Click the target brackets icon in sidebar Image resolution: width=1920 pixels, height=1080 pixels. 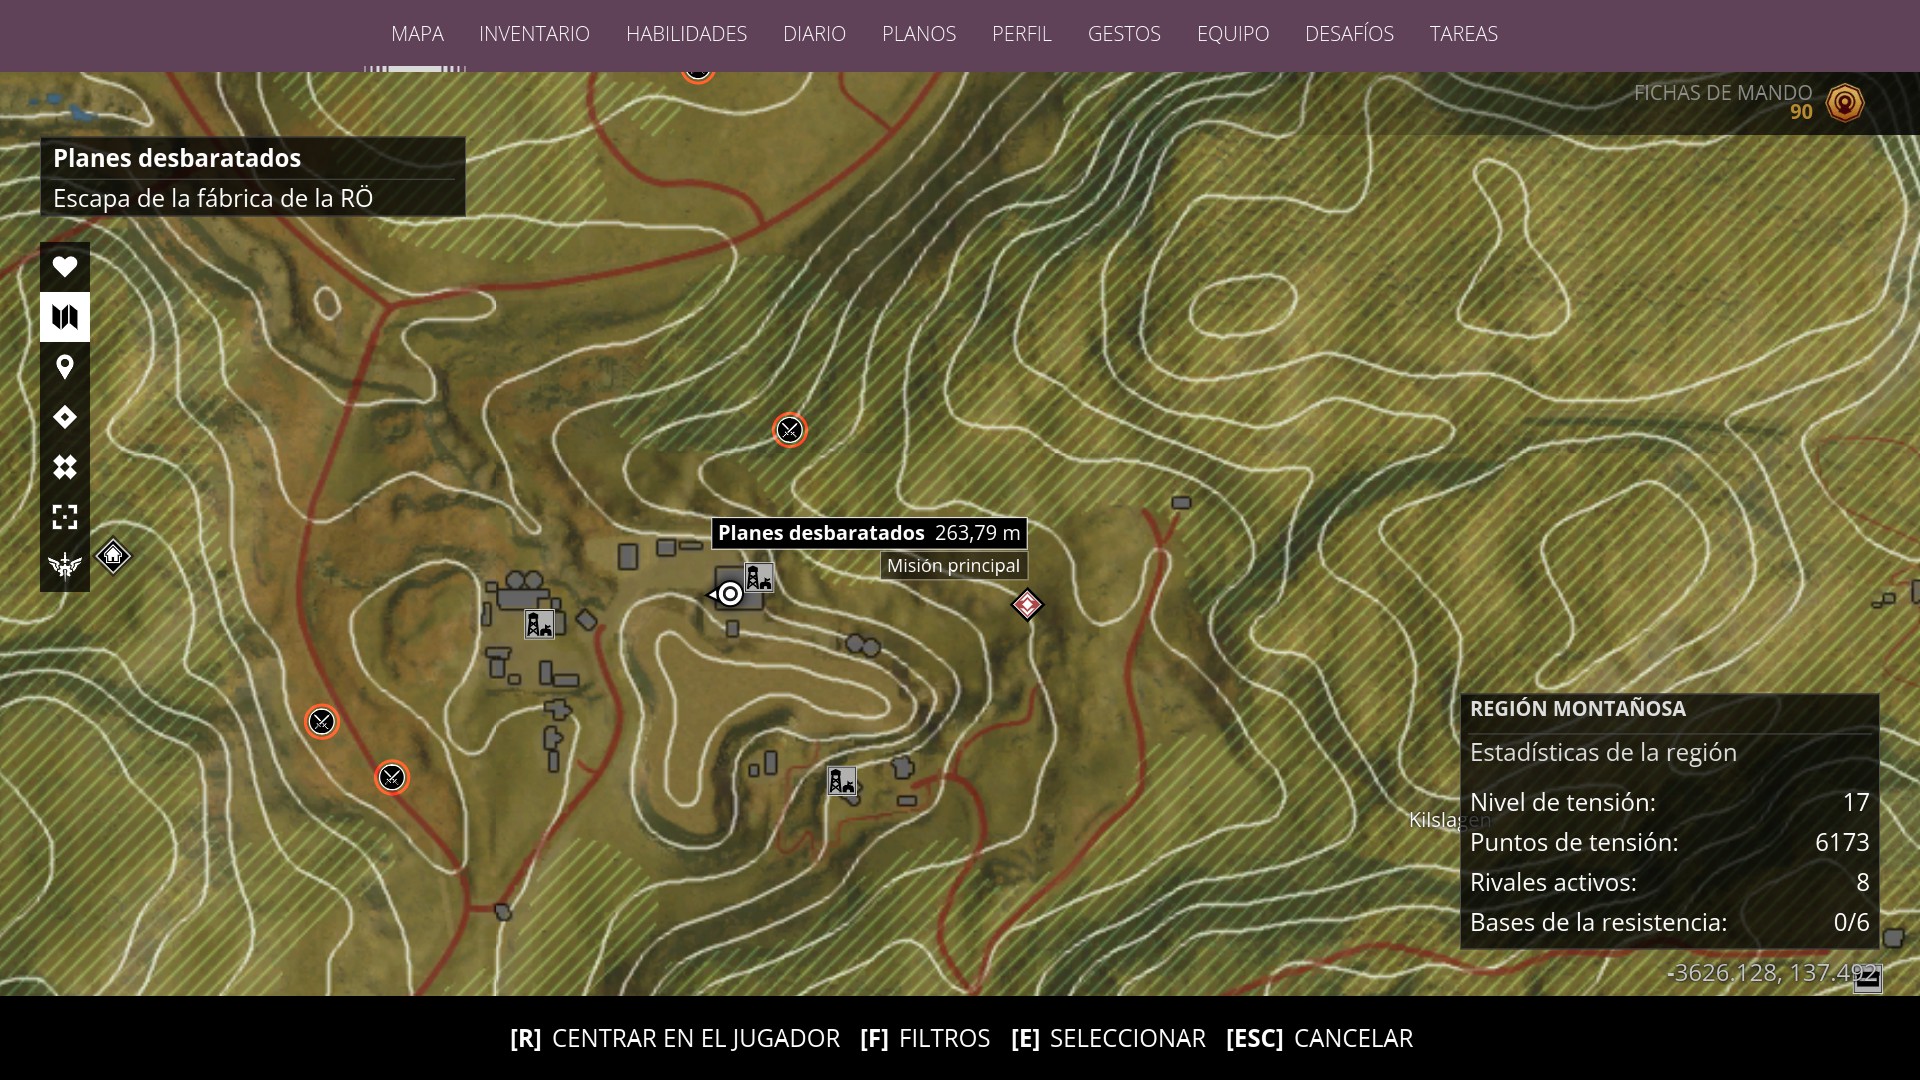click(65, 517)
